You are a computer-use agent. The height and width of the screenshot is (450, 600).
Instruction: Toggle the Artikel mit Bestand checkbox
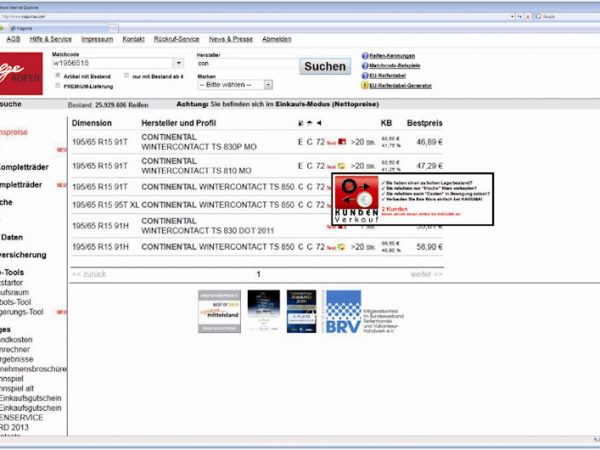(x=58, y=75)
